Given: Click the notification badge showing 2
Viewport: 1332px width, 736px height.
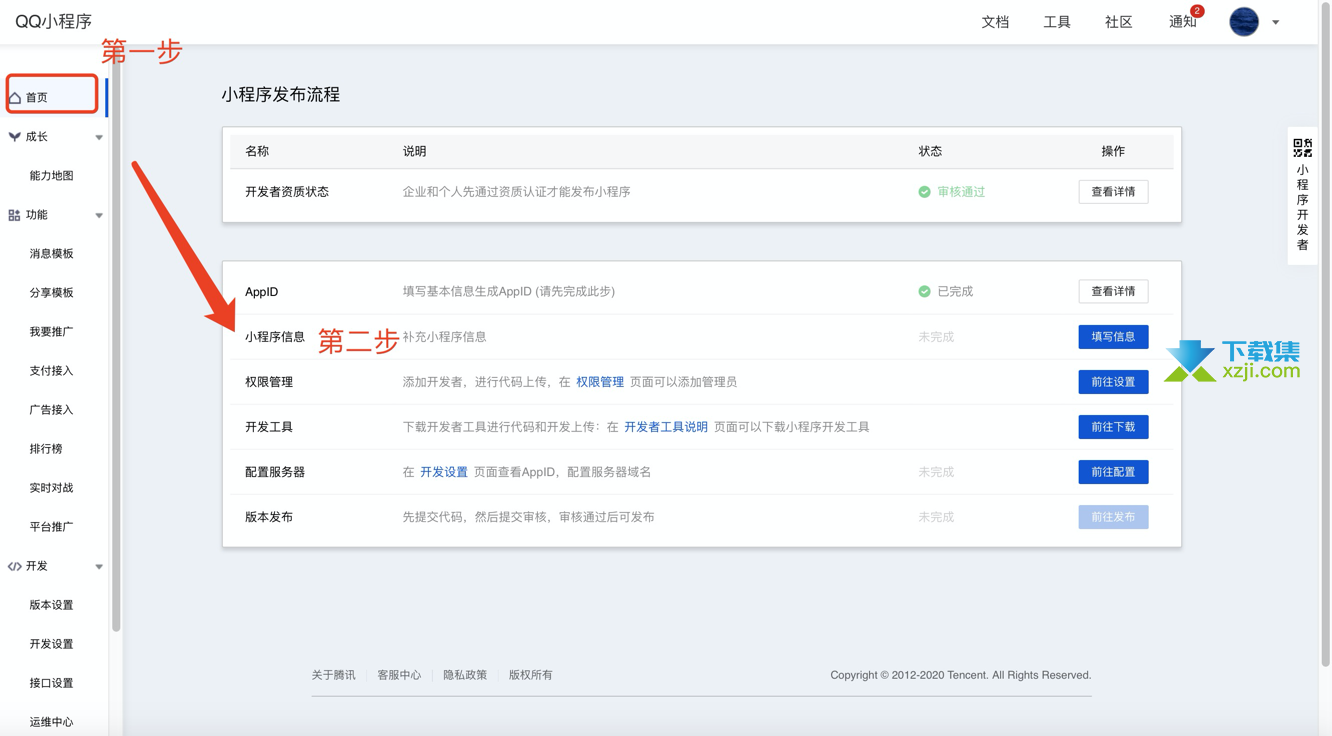Looking at the screenshot, I should point(1197,11).
